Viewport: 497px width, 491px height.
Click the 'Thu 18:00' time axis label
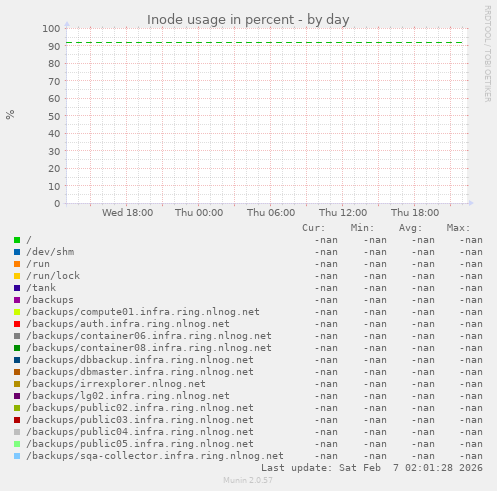(415, 213)
